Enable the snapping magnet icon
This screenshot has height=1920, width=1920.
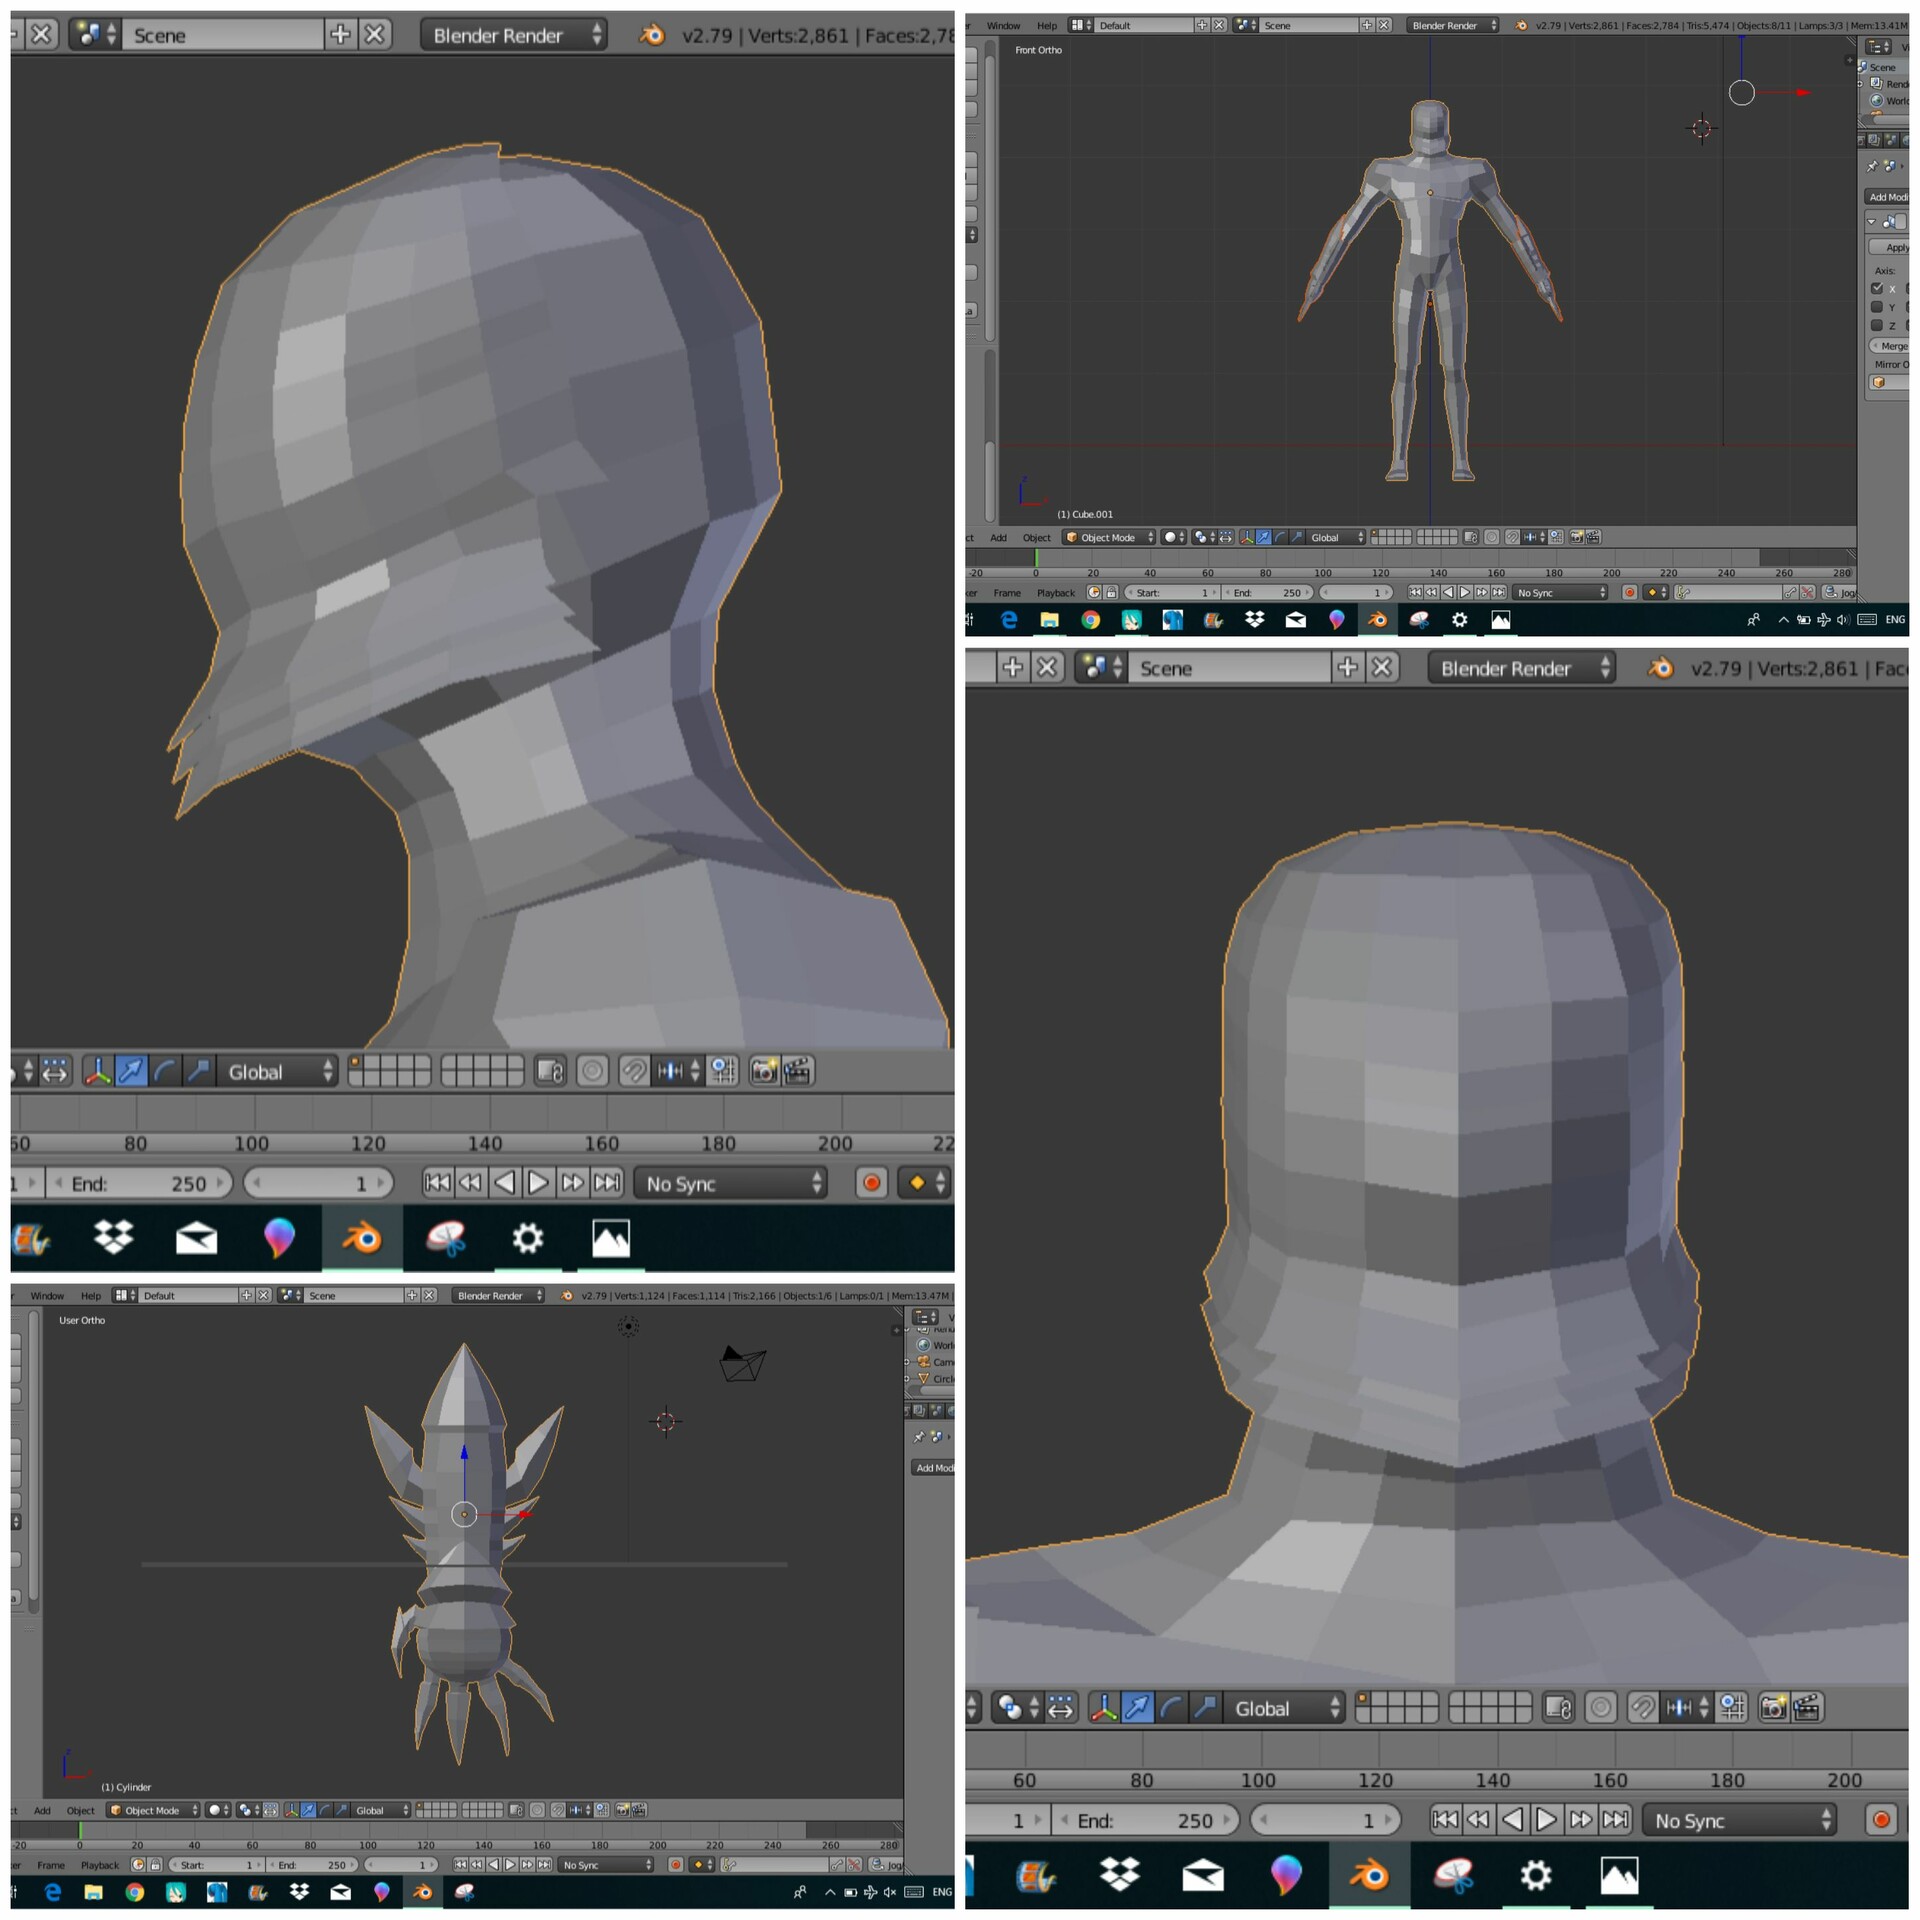tap(634, 1071)
